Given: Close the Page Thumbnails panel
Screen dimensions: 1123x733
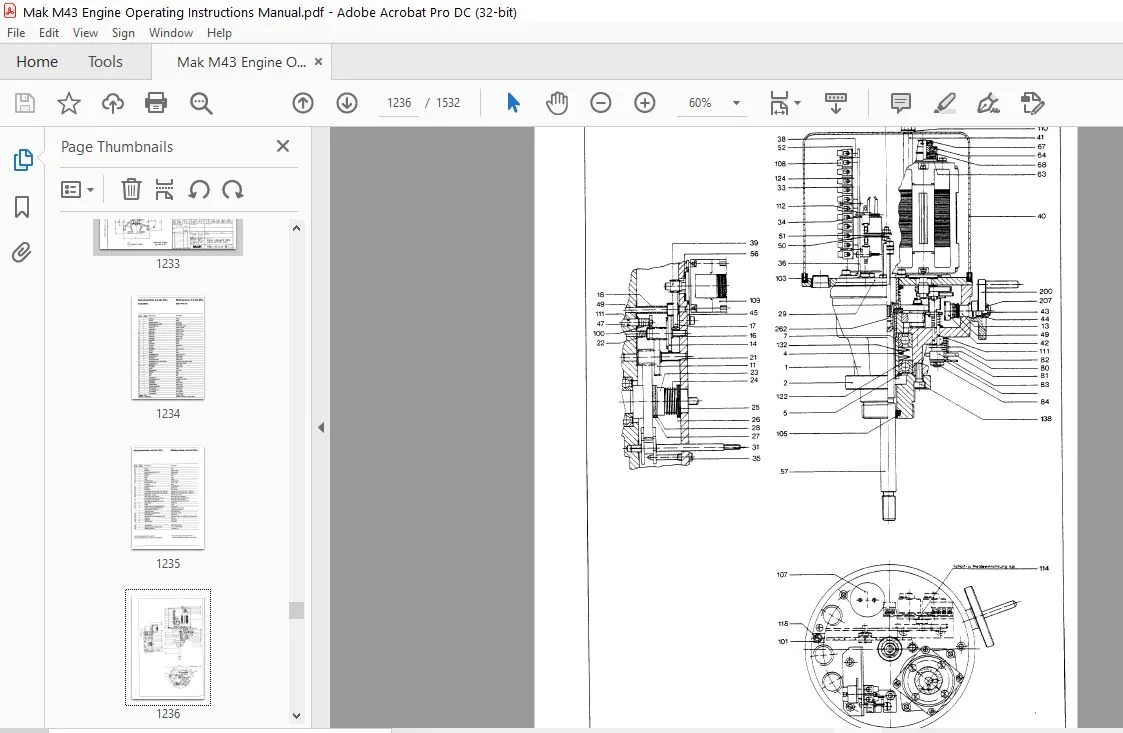Looking at the screenshot, I should click(x=283, y=146).
